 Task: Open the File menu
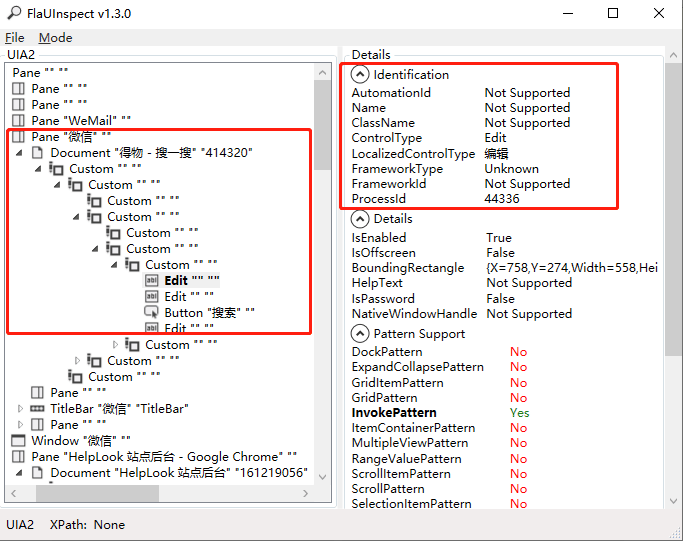(15, 38)
